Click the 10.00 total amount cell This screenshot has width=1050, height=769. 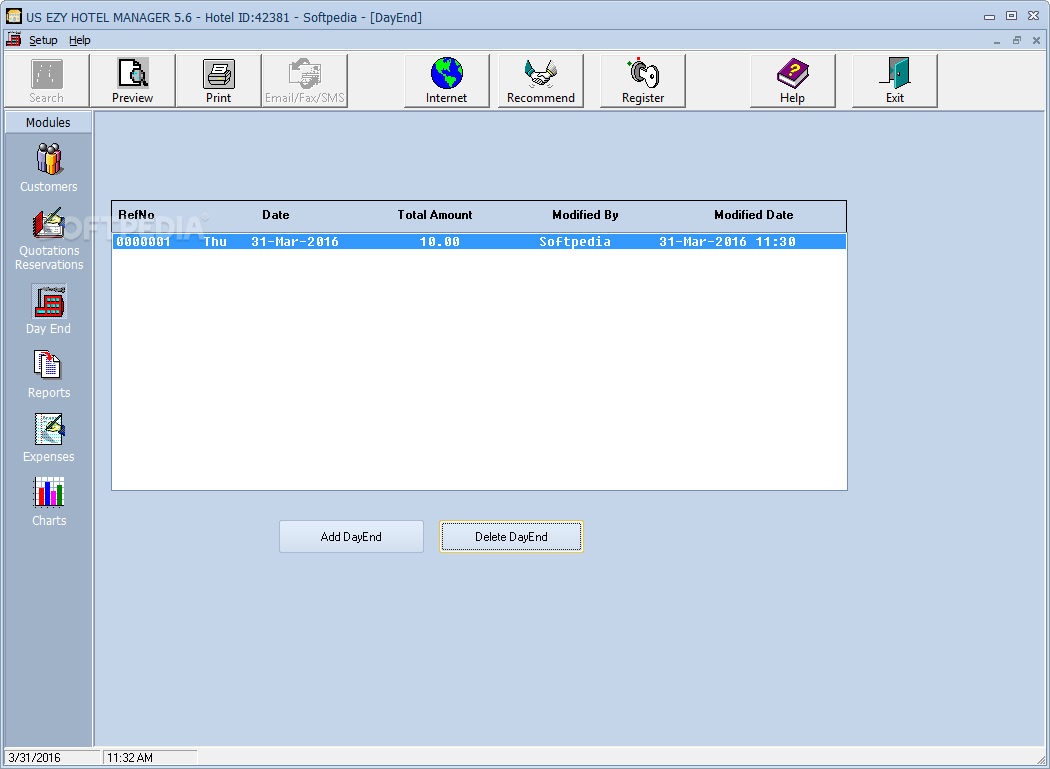click(x=440, y=242)
